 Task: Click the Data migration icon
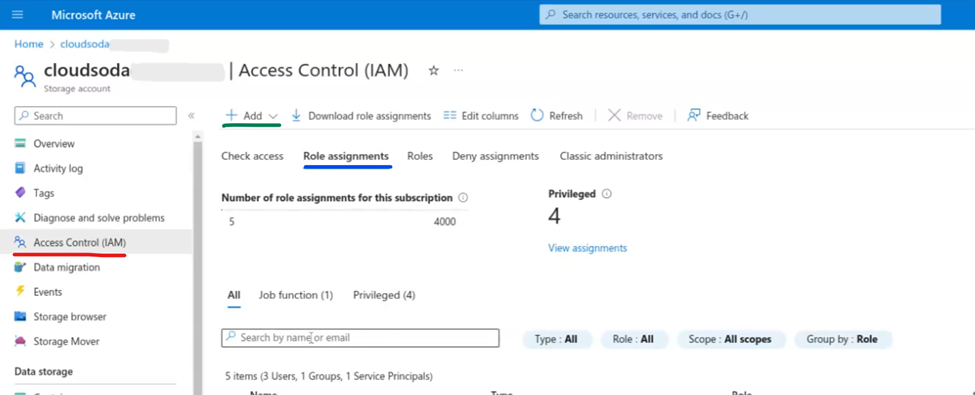pos(21,267)
